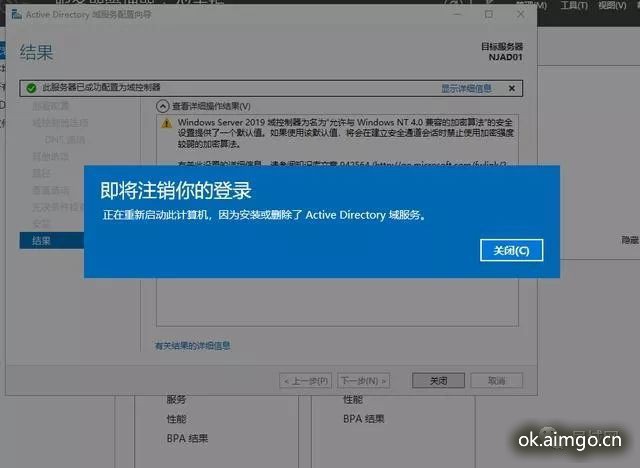Screen dimensions: 640x468
Task: Open the 工具(T) menu
Action: point(574,5)
